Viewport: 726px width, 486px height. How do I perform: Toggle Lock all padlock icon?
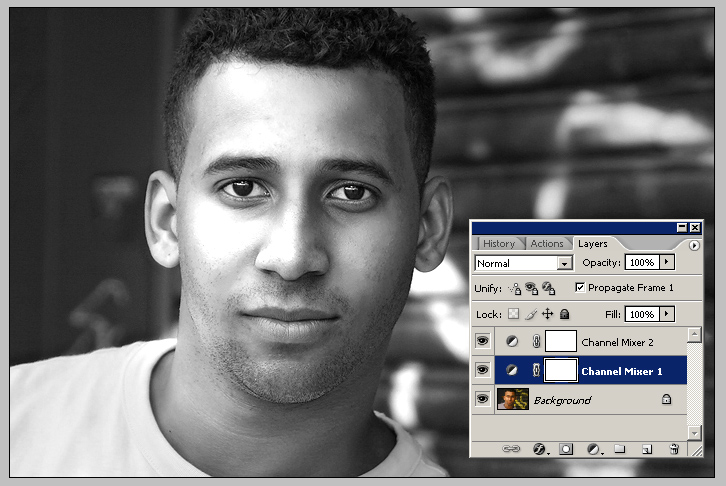pyautogui.click(x=564, y=314)
